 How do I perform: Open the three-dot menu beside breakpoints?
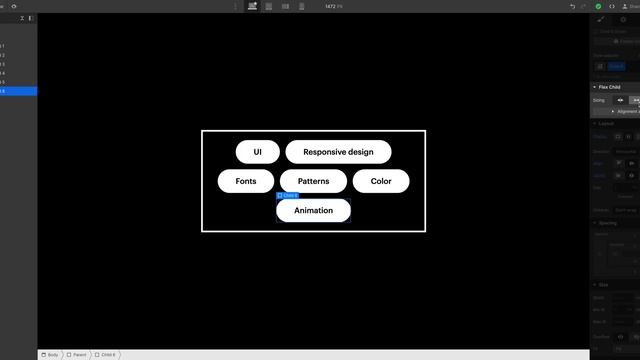click(236, 7)
